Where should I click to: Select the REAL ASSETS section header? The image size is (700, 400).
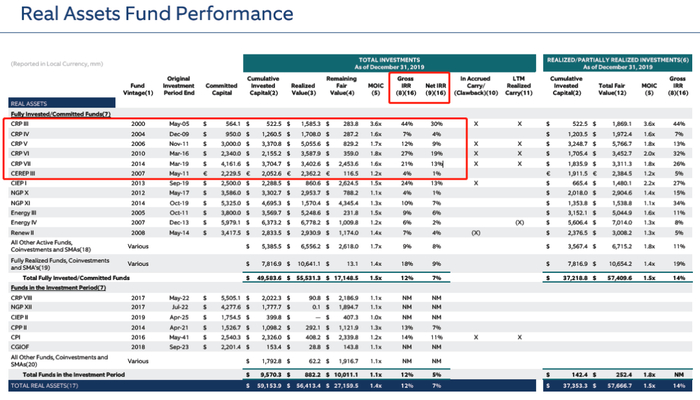62,103
